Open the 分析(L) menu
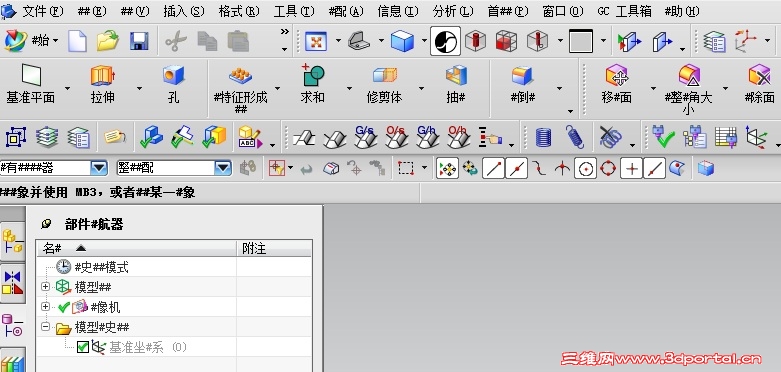Viewport: 781px width, 372px height. pos(453,11)
